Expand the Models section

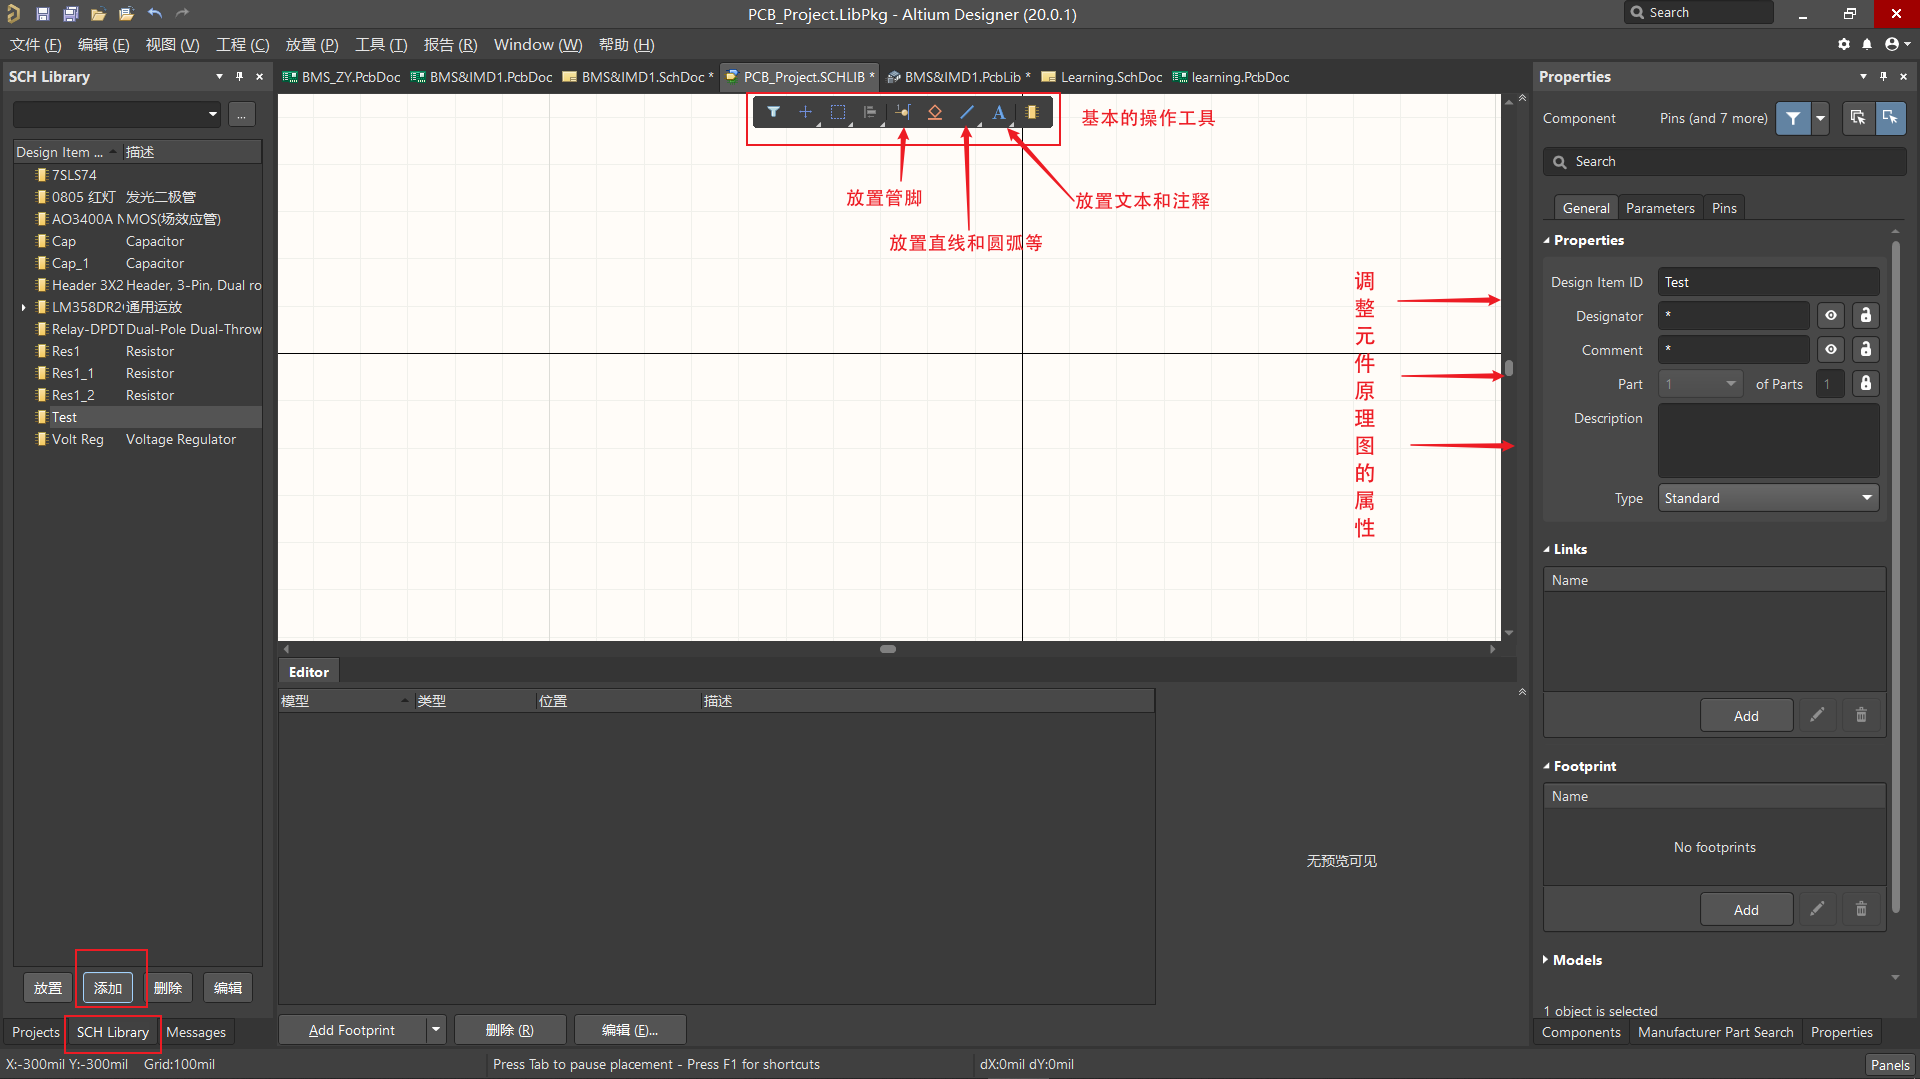[x=1546, y=960]
